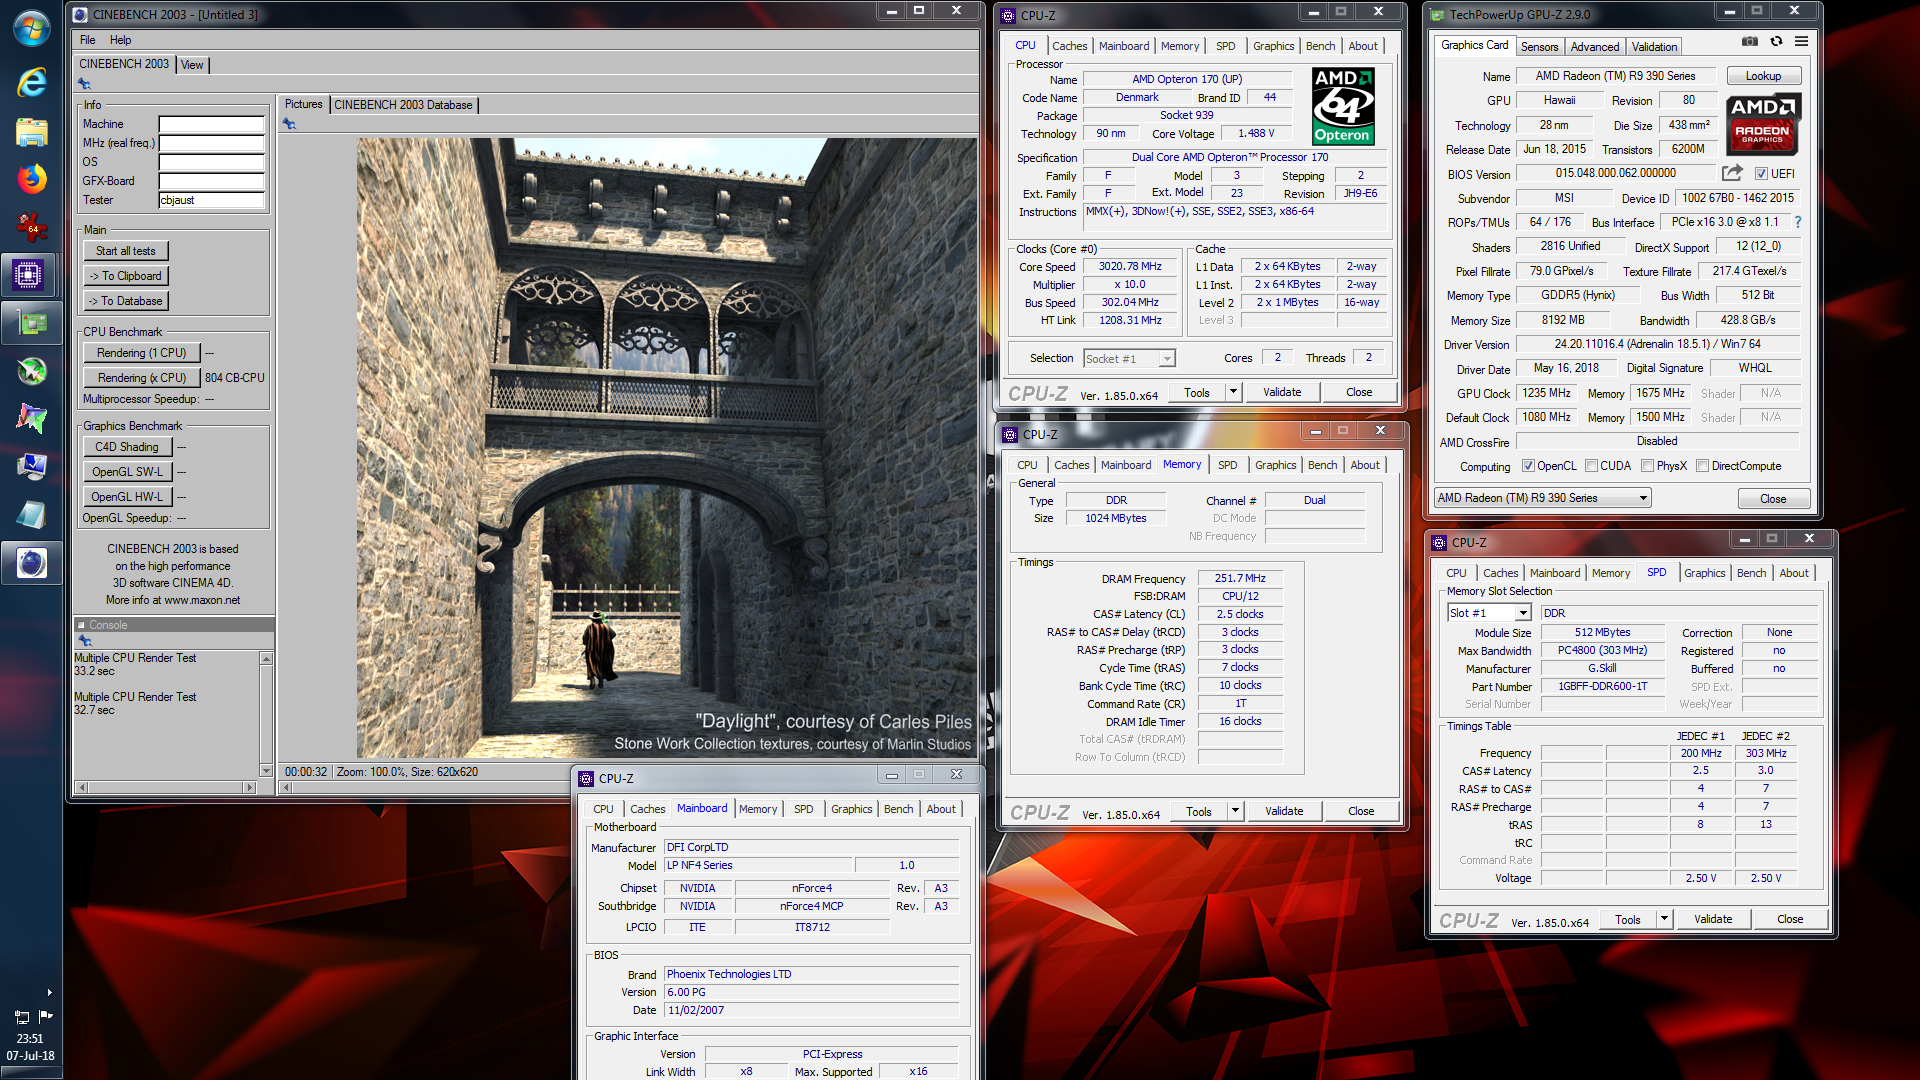
Task: Click the Machine input field
Action: pos(212,124)
